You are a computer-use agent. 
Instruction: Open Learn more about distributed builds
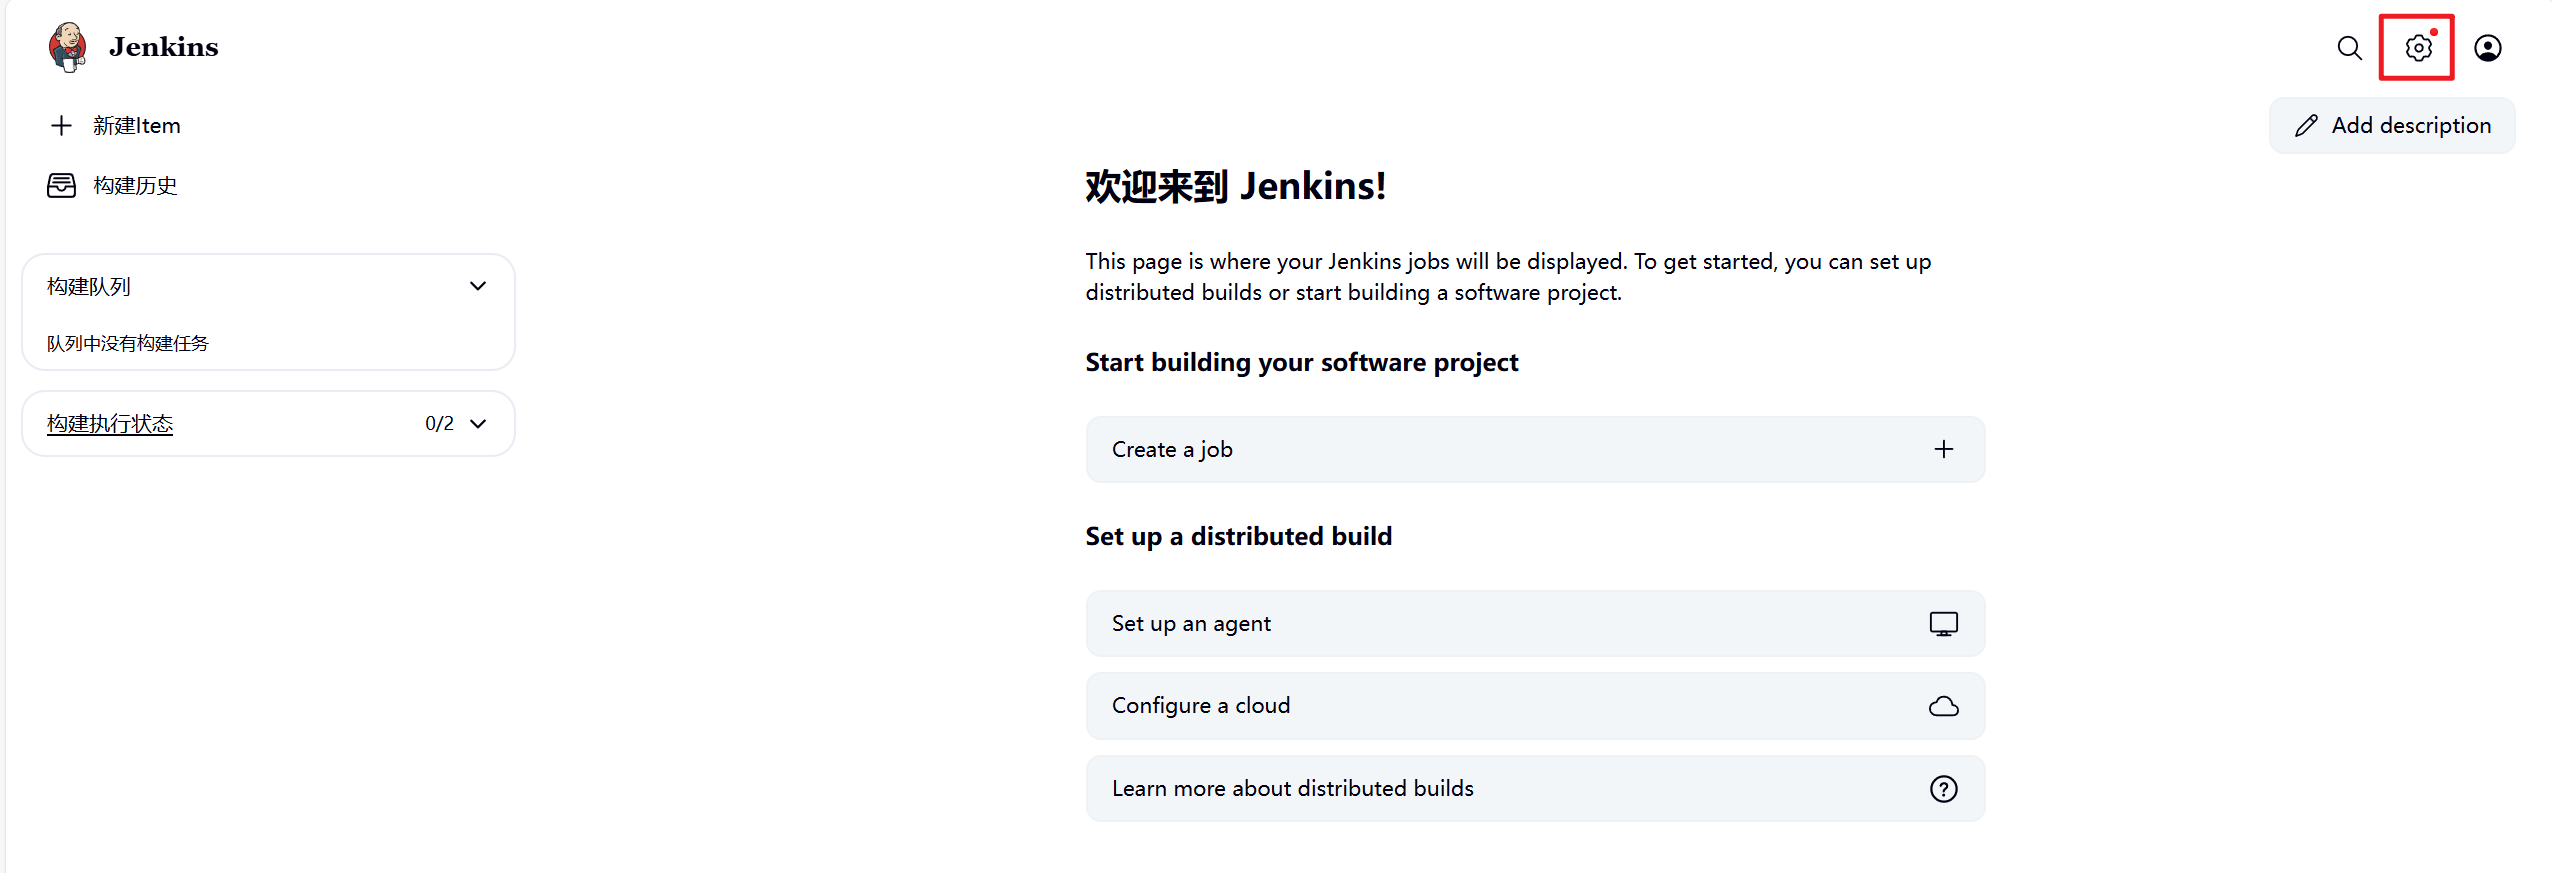pos(1292,789)
